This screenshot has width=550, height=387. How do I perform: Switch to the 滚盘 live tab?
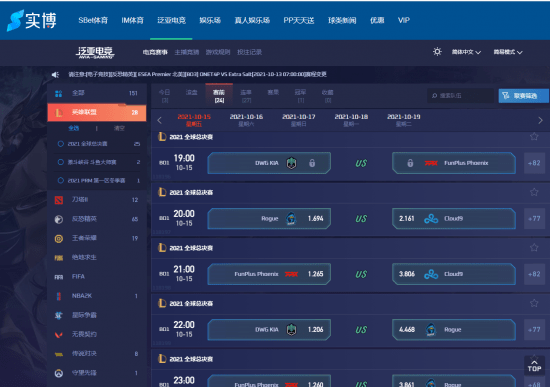click(x=192, y=93)
